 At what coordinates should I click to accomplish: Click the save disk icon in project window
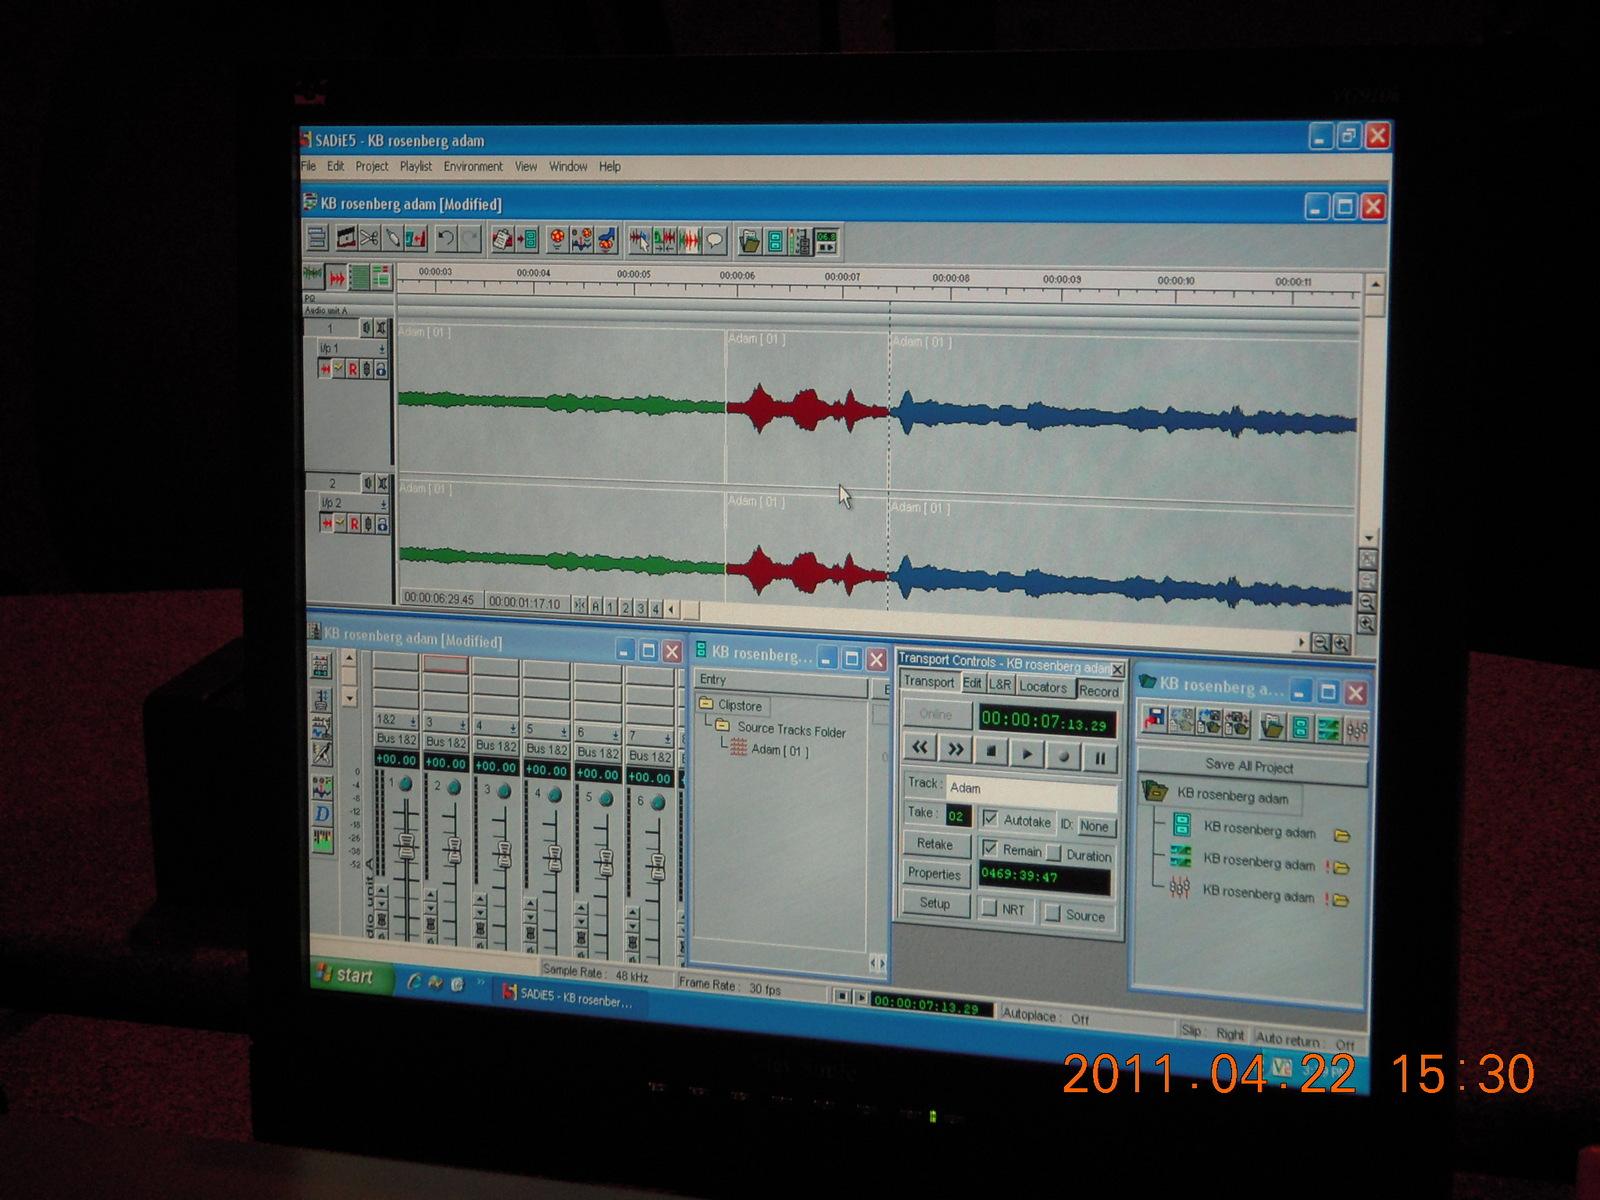pyautogui.click(x=1155, y=721)
